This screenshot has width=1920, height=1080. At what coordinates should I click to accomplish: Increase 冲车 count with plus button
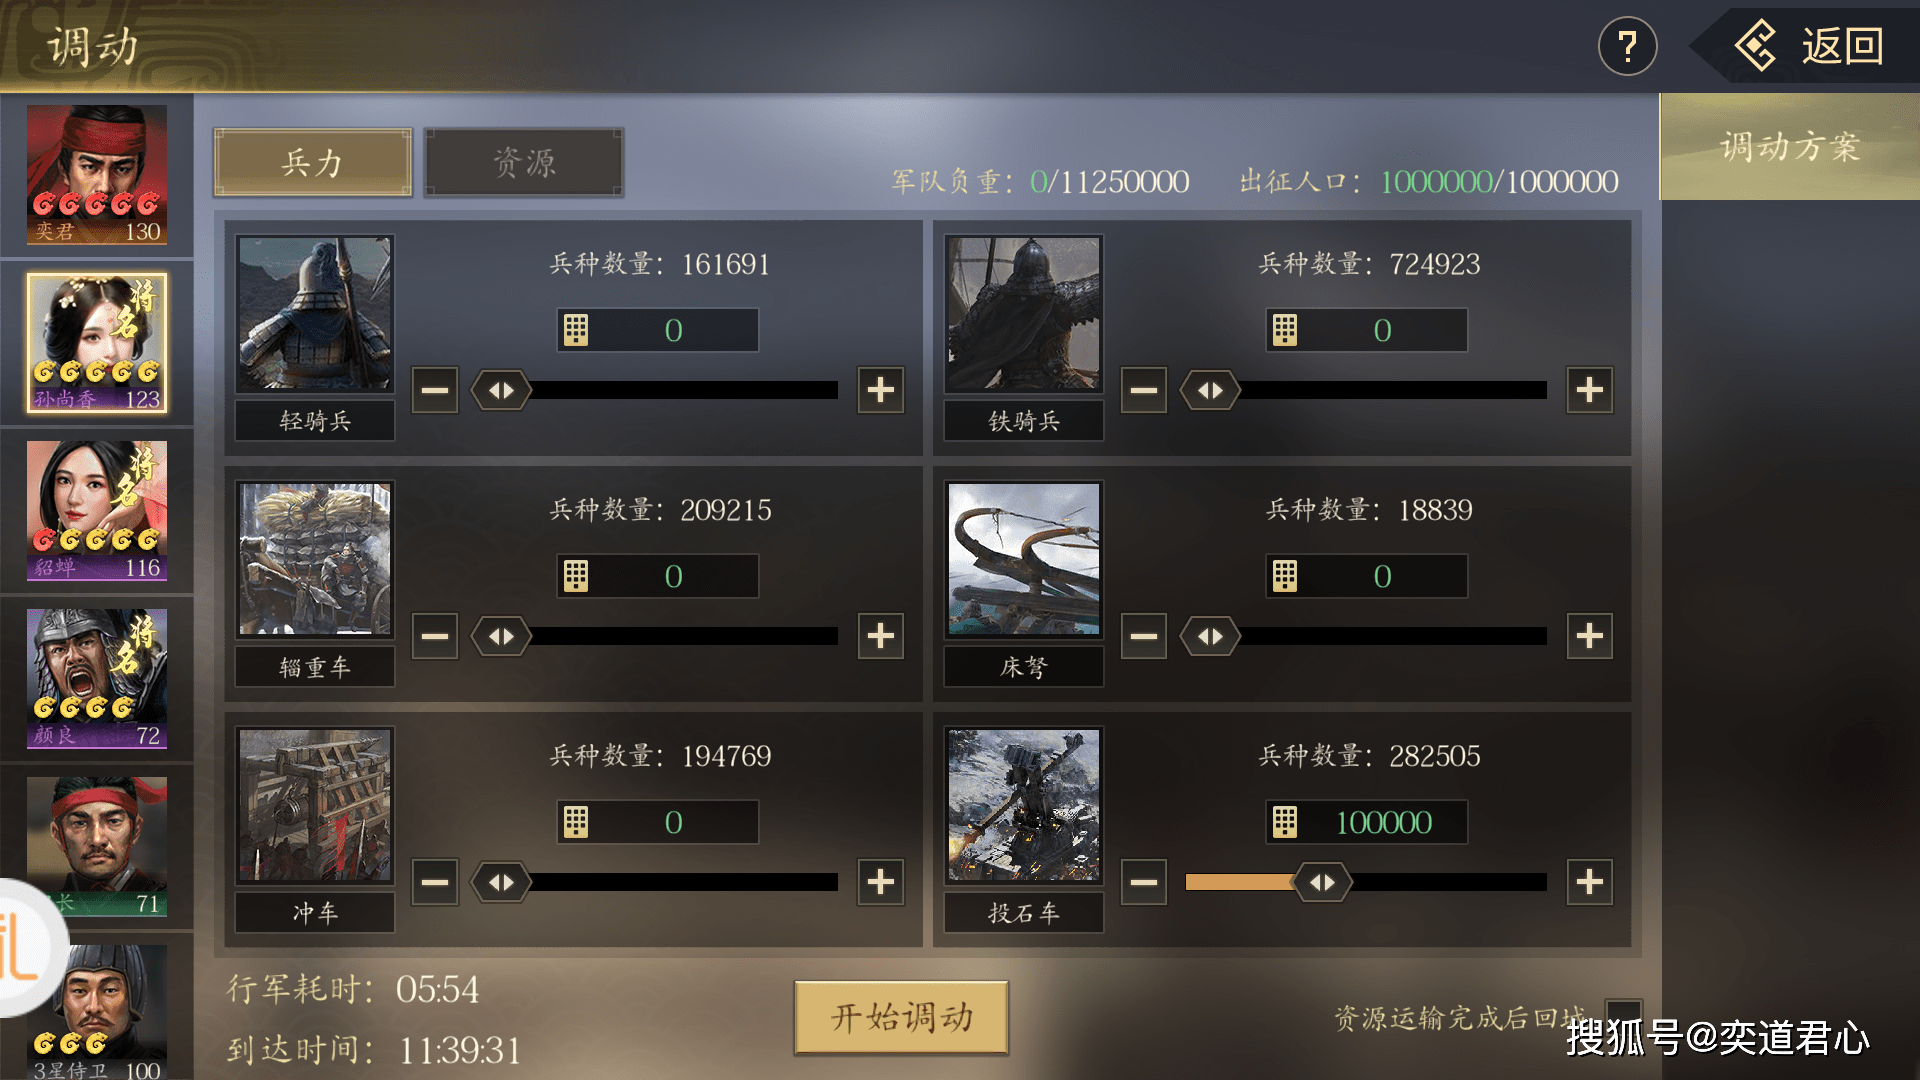coord(881,882)
